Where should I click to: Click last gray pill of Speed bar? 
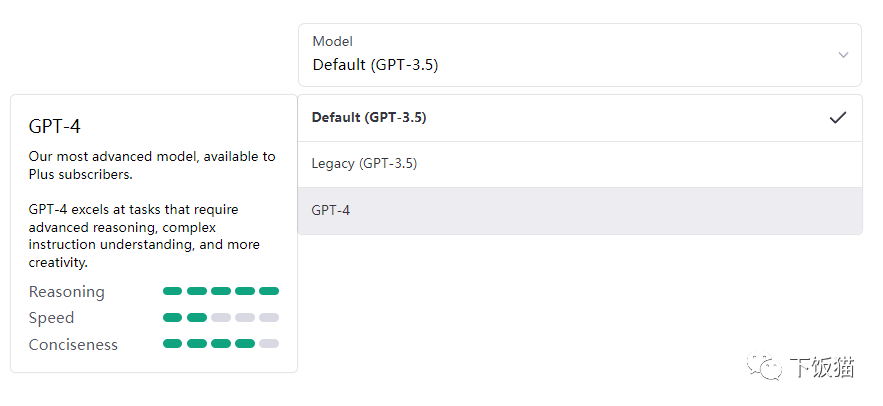[x=269, y=317]
